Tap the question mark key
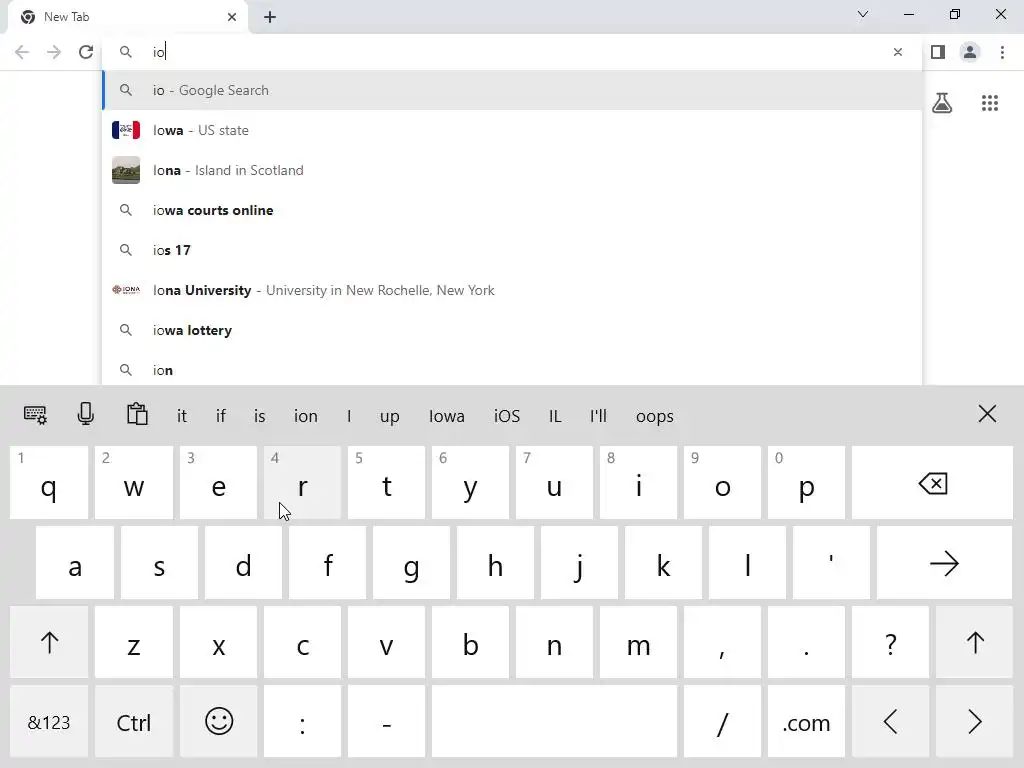 click(x=890, y=643)
